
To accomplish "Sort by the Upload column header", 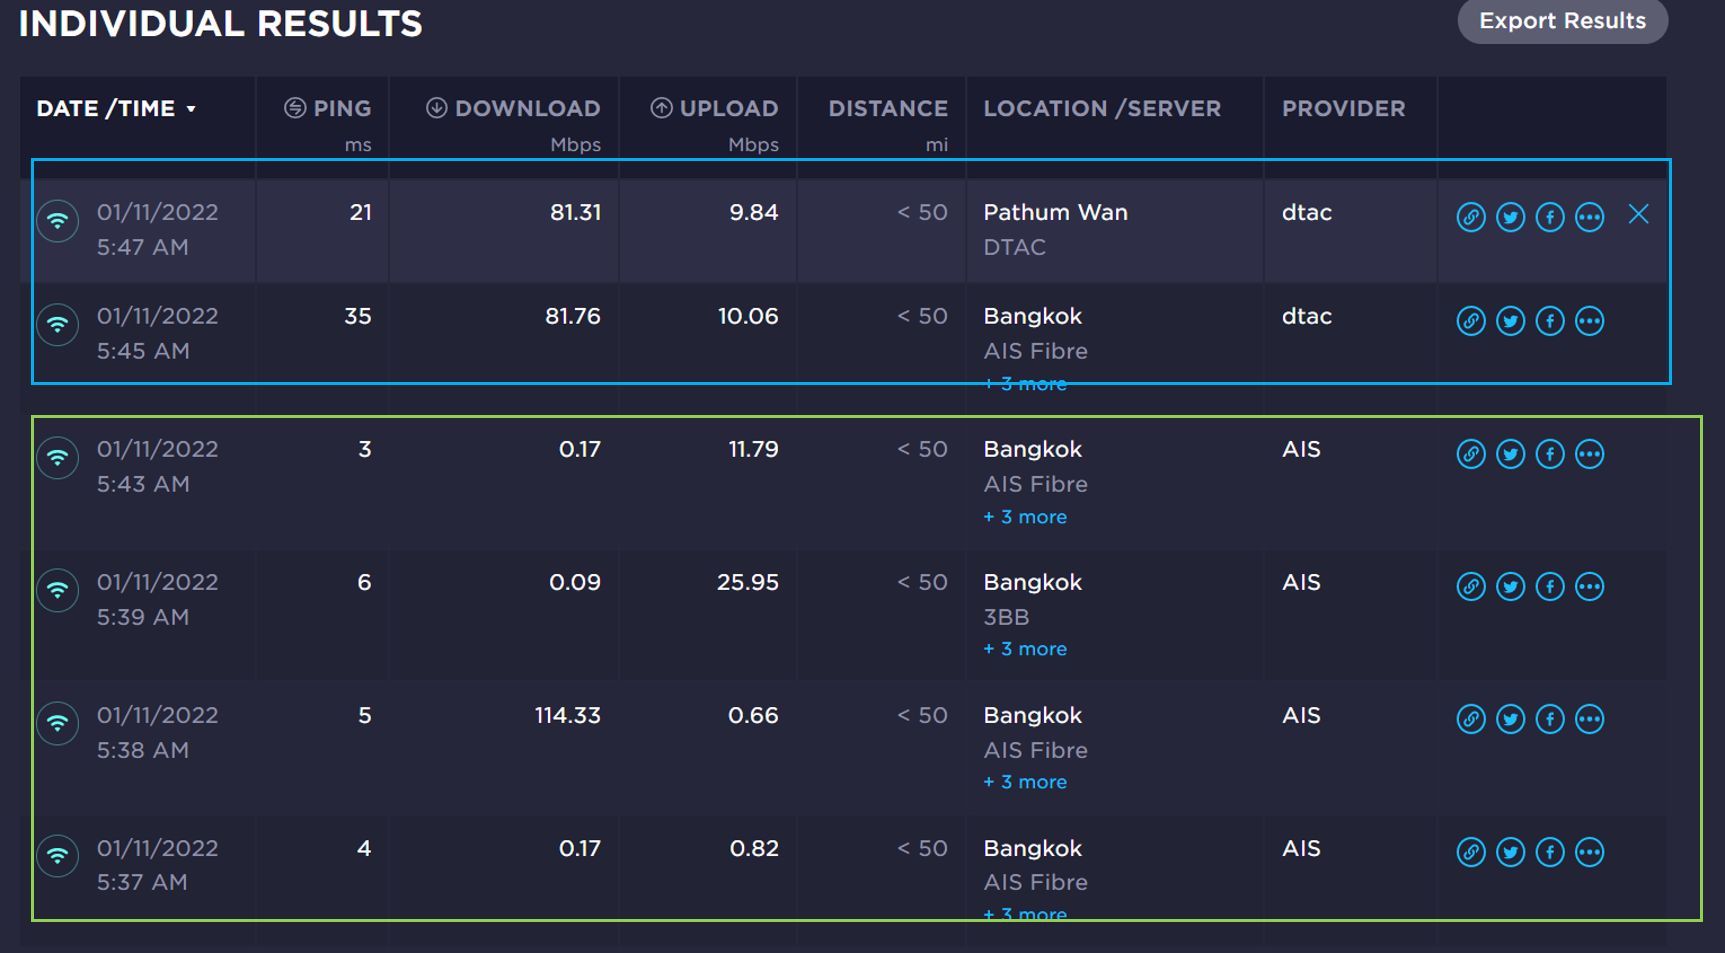I will coord(714,108).
